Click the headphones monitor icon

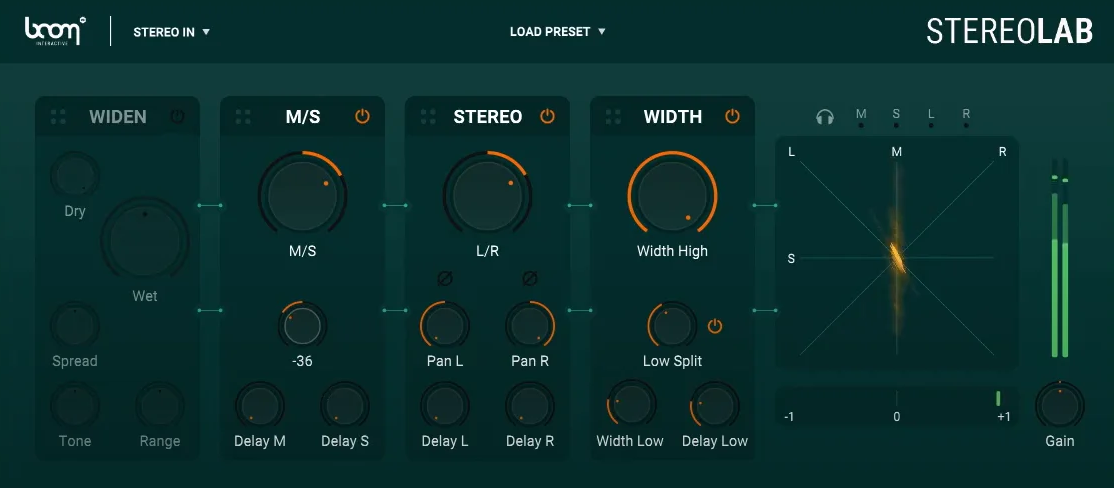pos(824,117)
